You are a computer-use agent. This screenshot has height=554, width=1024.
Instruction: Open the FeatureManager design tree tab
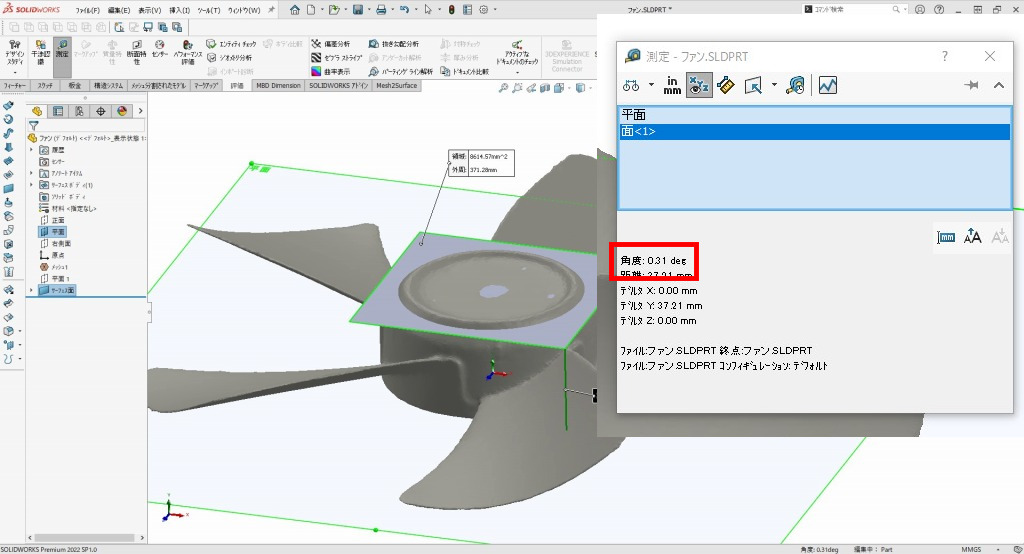tap(37, 111)
